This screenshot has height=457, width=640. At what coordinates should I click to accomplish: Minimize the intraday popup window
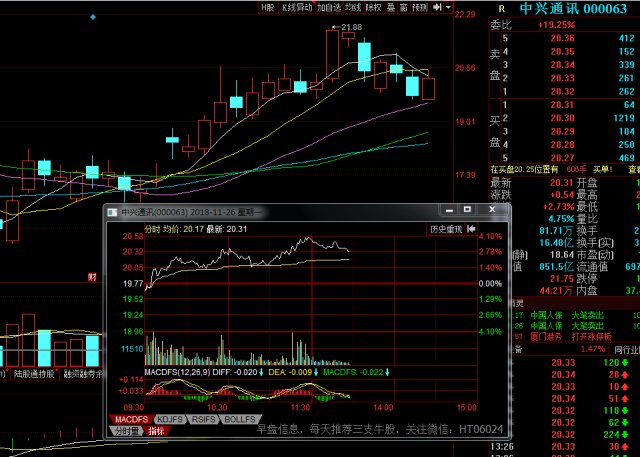449,210
